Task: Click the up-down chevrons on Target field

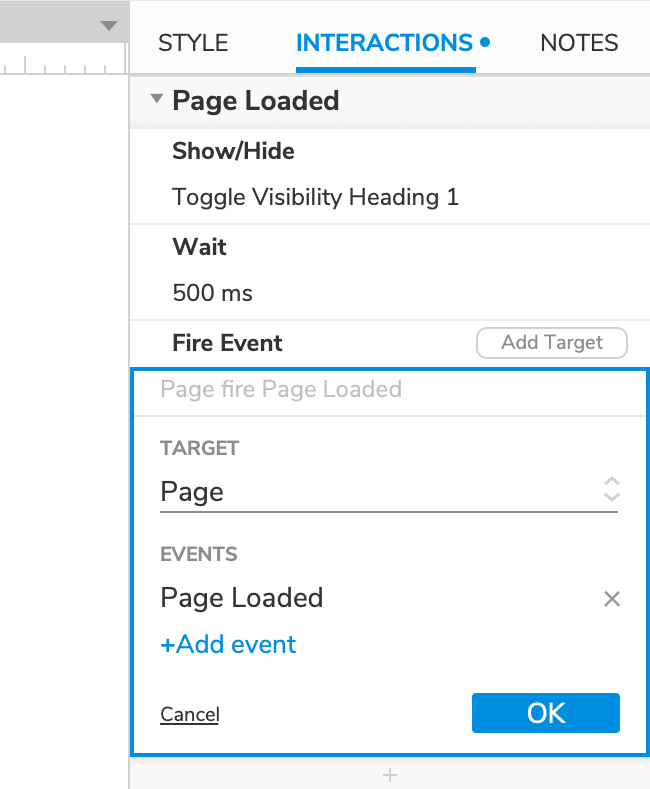Action: (x=611, y=489)
